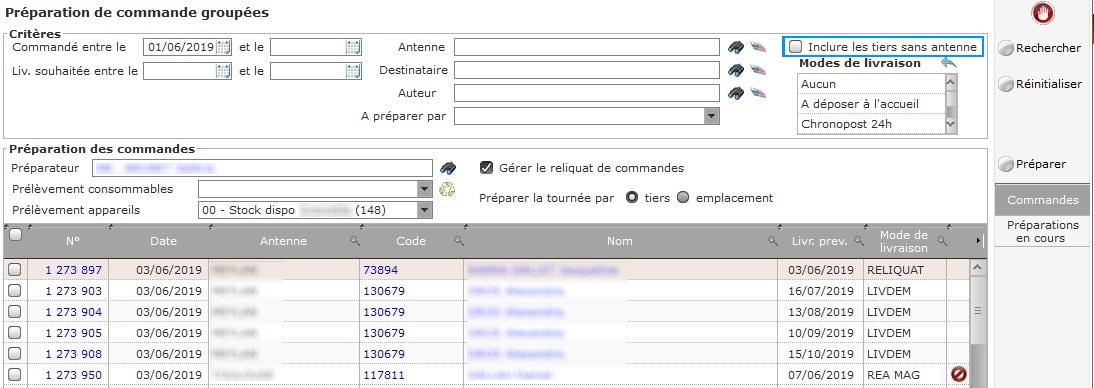Click the binoculars icon next to Auteur
Viewport: 1094px width, 388px height.
pos(735,93)
